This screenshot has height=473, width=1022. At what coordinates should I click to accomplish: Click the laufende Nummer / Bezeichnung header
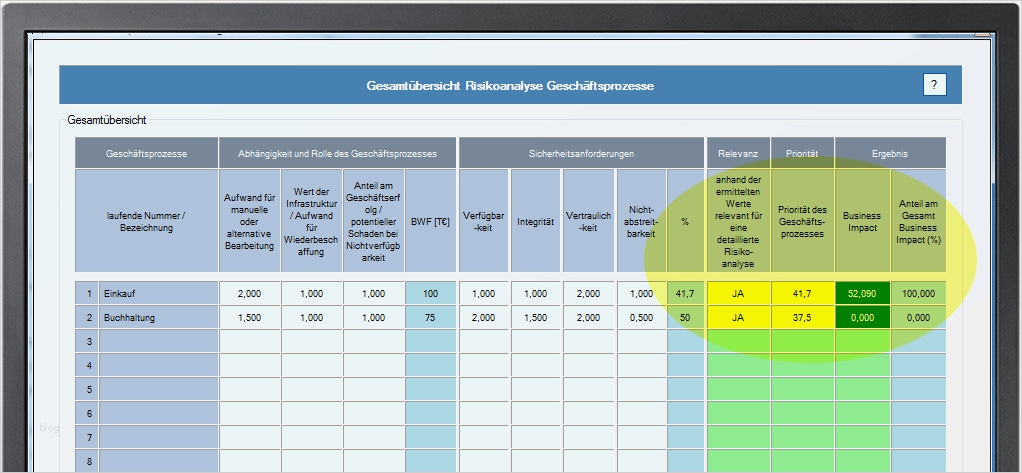[x=147, y=221]
